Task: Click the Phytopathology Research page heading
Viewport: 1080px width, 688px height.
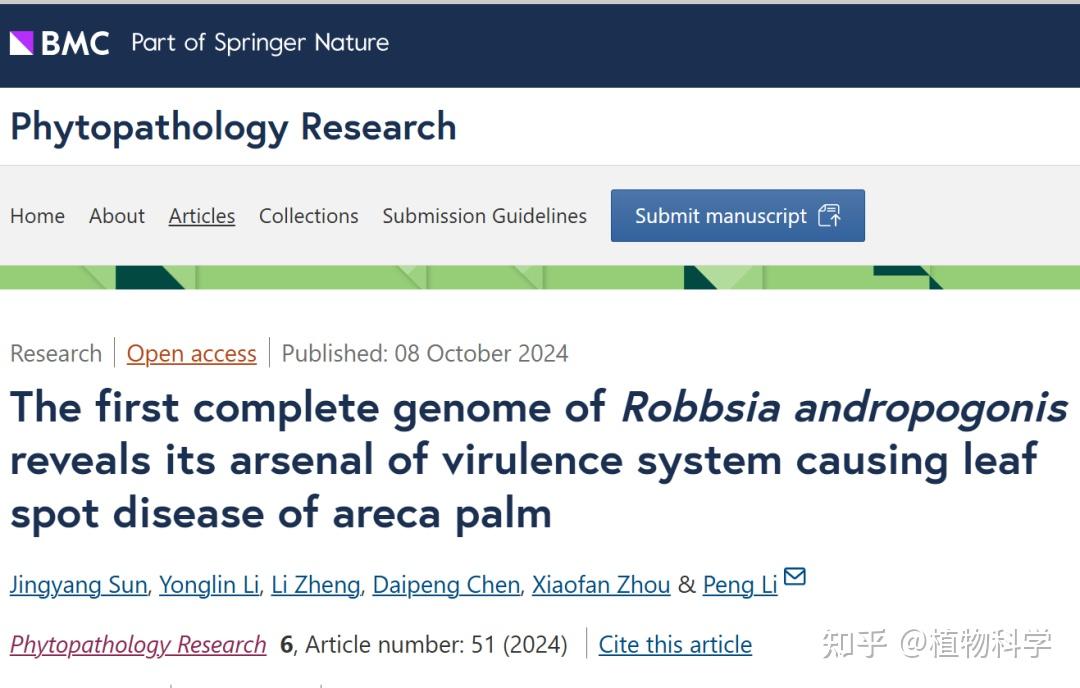Action: (232, 127)
